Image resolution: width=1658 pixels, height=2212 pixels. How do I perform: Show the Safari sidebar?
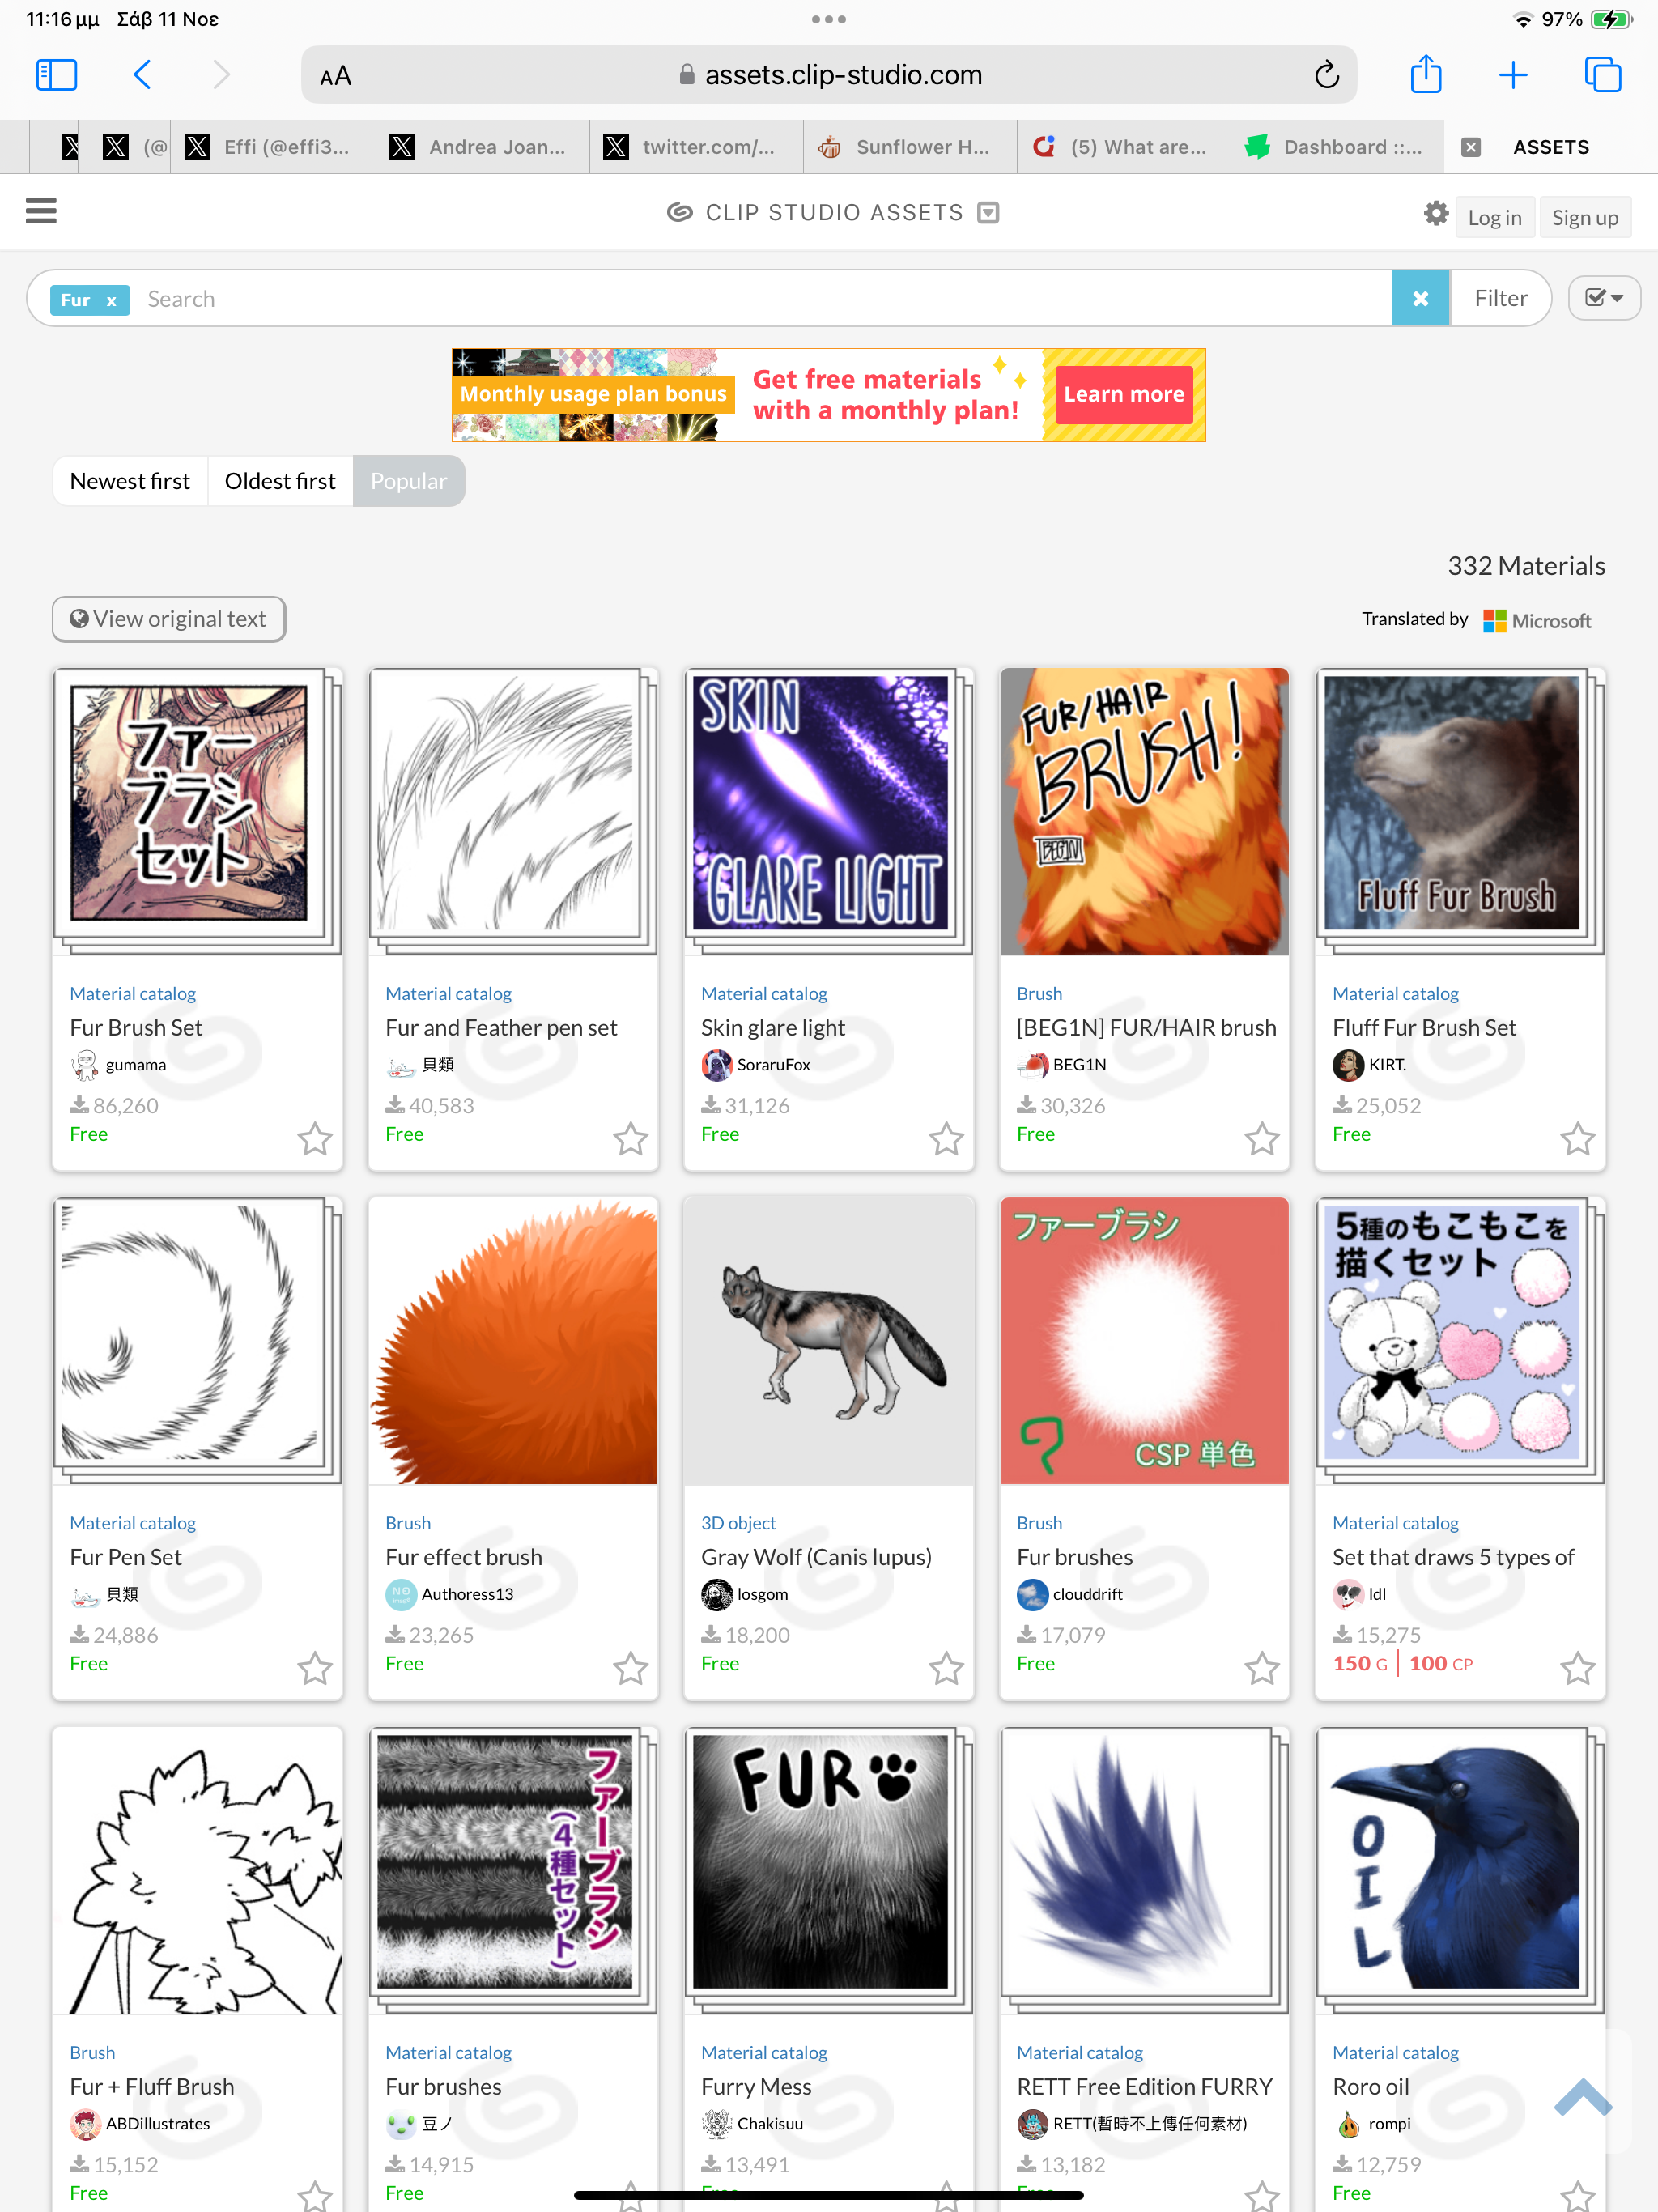click(x=56, y=75)
